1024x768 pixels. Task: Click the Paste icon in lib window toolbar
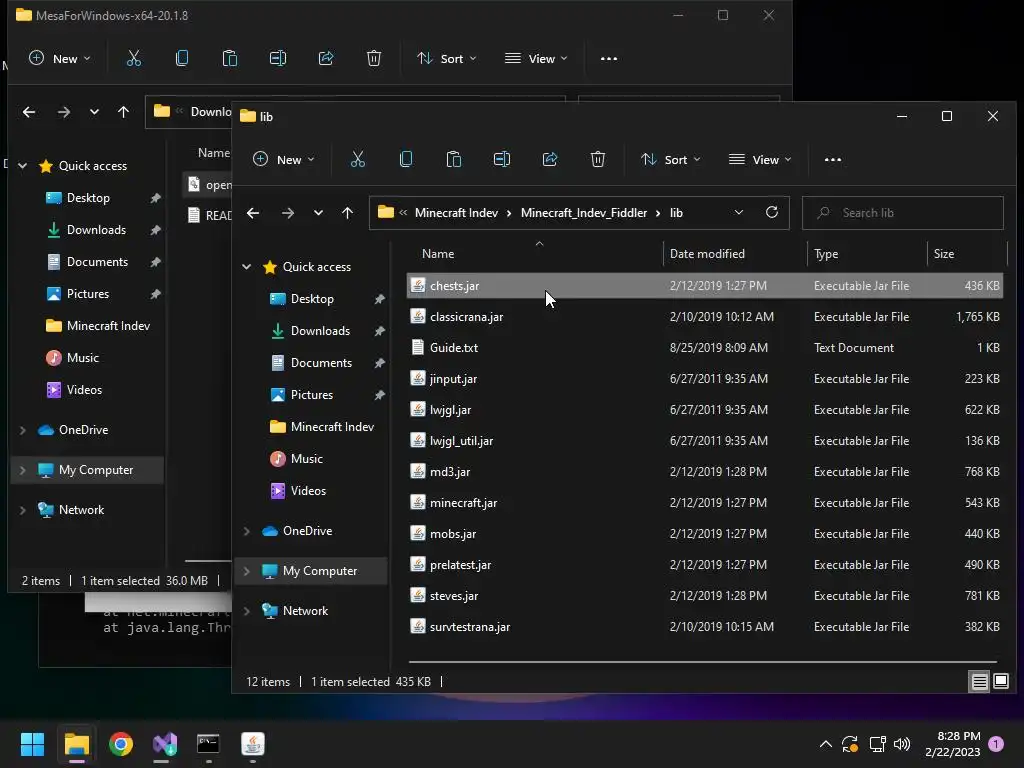click(454, 160)
